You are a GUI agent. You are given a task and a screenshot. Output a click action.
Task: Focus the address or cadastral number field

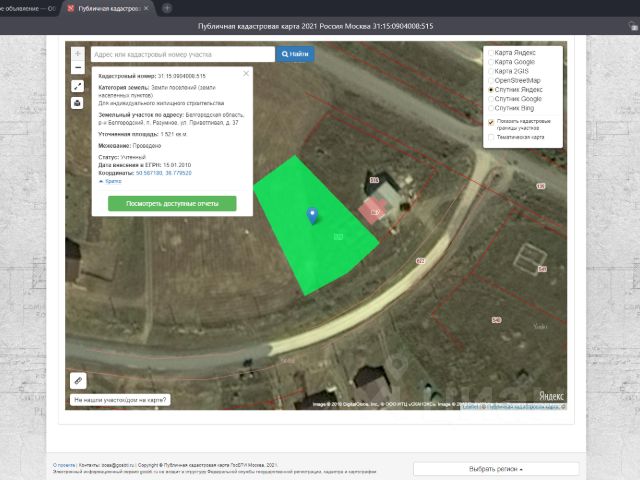tap(180, 53)
